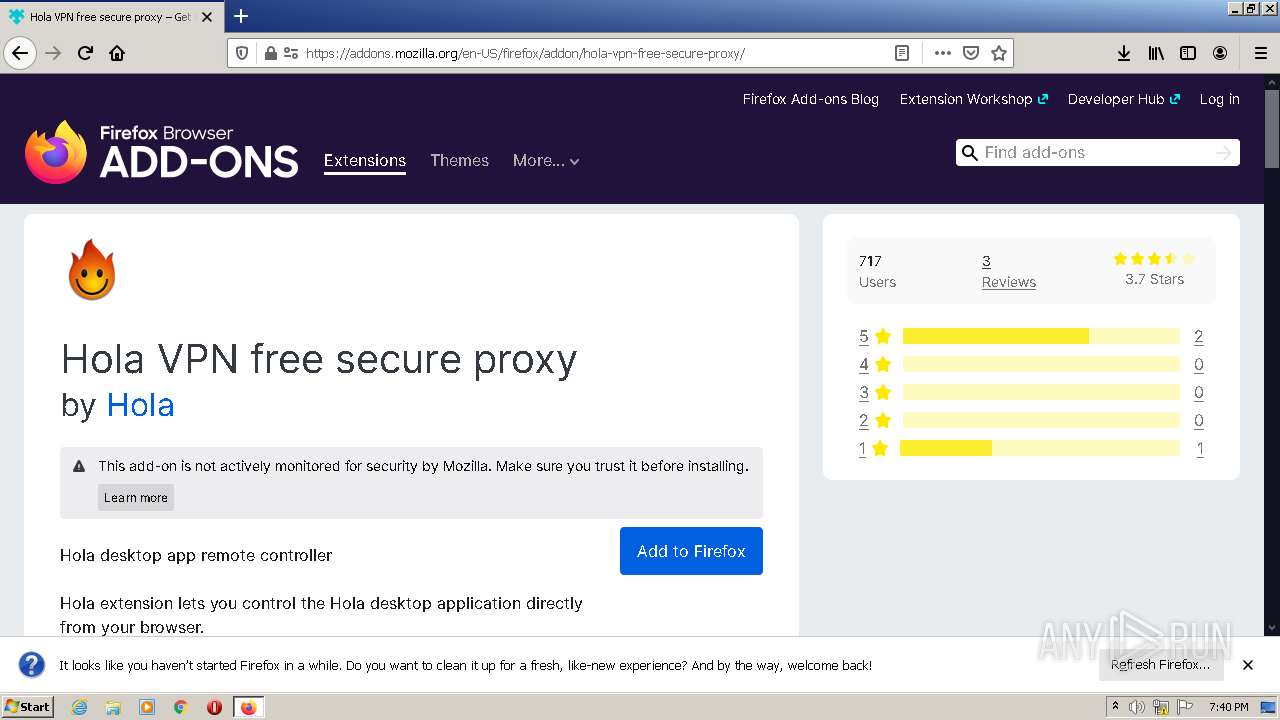Show tracking protection shield info
This screenshot has width=1280, height=720.
click(242, 53)
